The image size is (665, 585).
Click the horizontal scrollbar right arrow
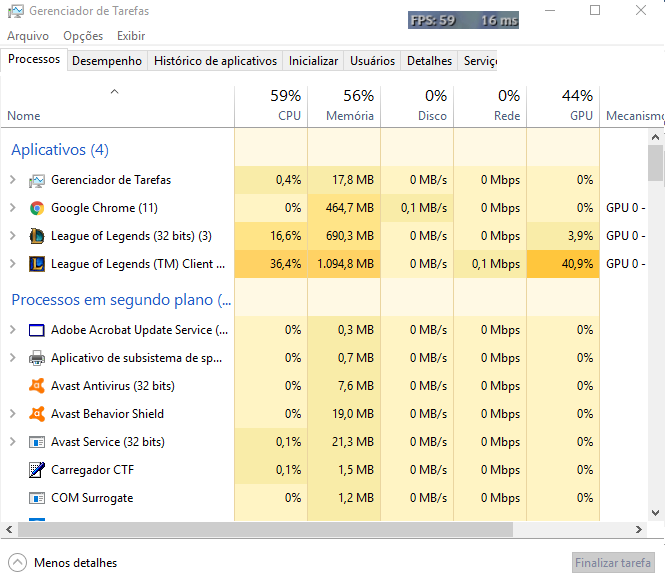[x=639, y=529]
